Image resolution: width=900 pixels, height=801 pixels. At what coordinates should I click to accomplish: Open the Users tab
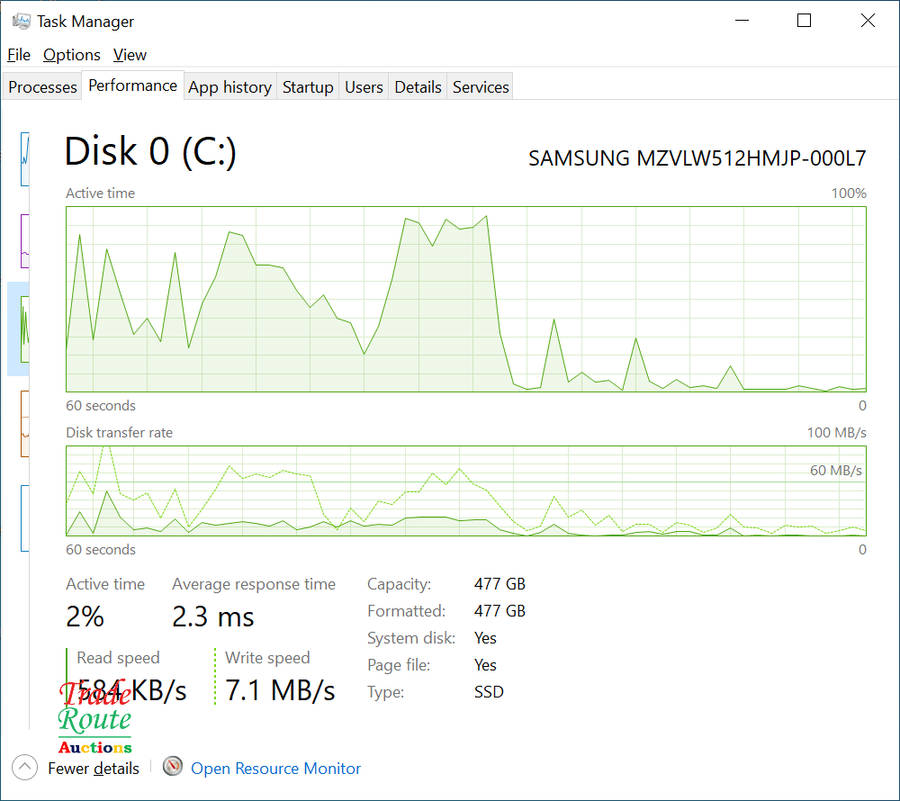coord(363,87)
